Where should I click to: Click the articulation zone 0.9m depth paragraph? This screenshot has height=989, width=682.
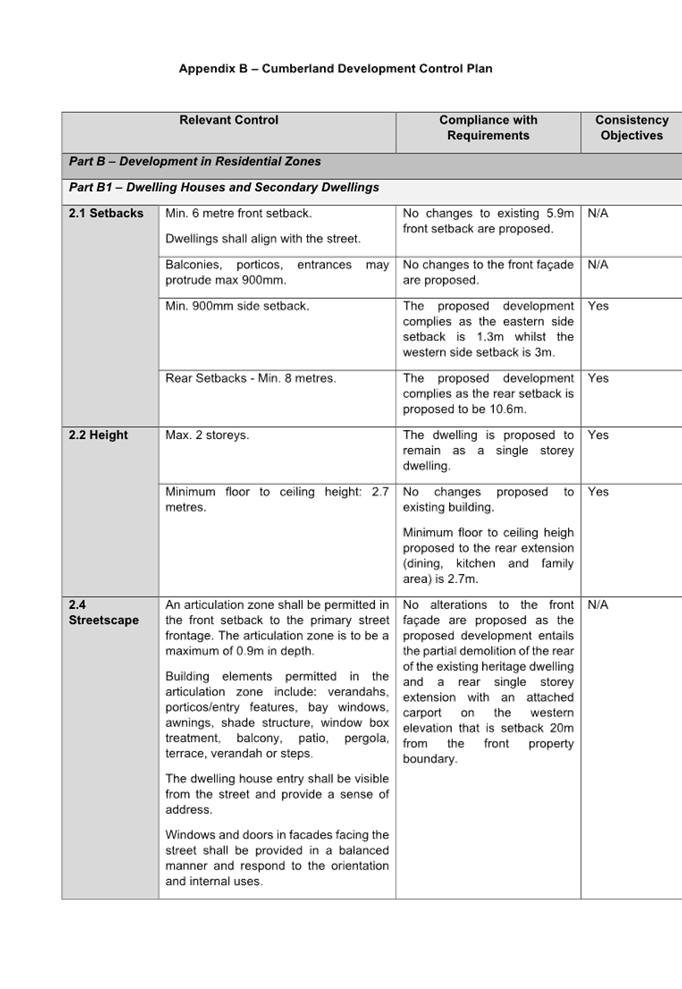coord(277,628)
